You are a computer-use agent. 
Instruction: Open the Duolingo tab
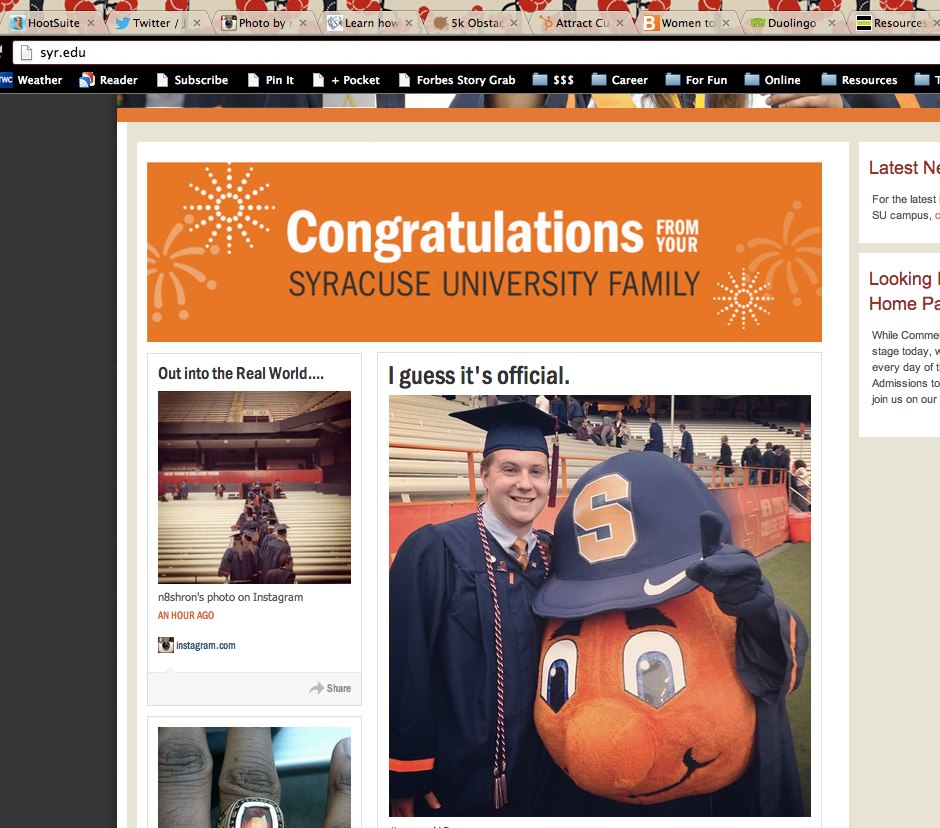[793, 23]
